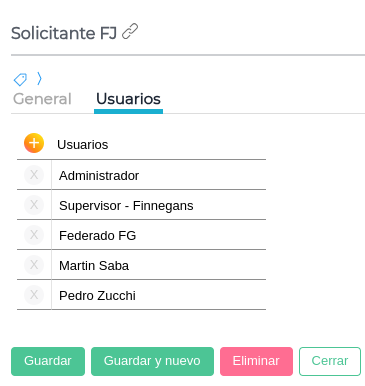Remove Administrador with its X icon
Viewport: 365px width, 386px height.
[x=34, y=175]
